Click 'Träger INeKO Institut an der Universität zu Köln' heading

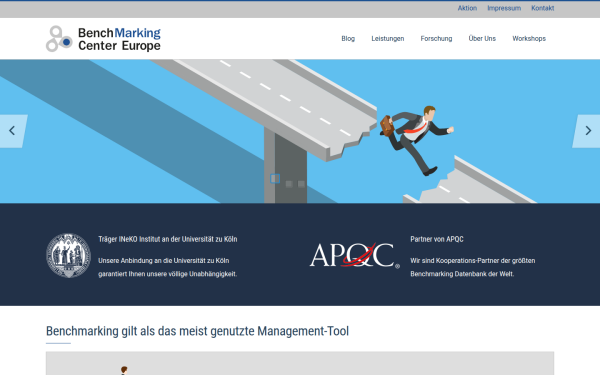pyautogui.click(x=168, y=239)
